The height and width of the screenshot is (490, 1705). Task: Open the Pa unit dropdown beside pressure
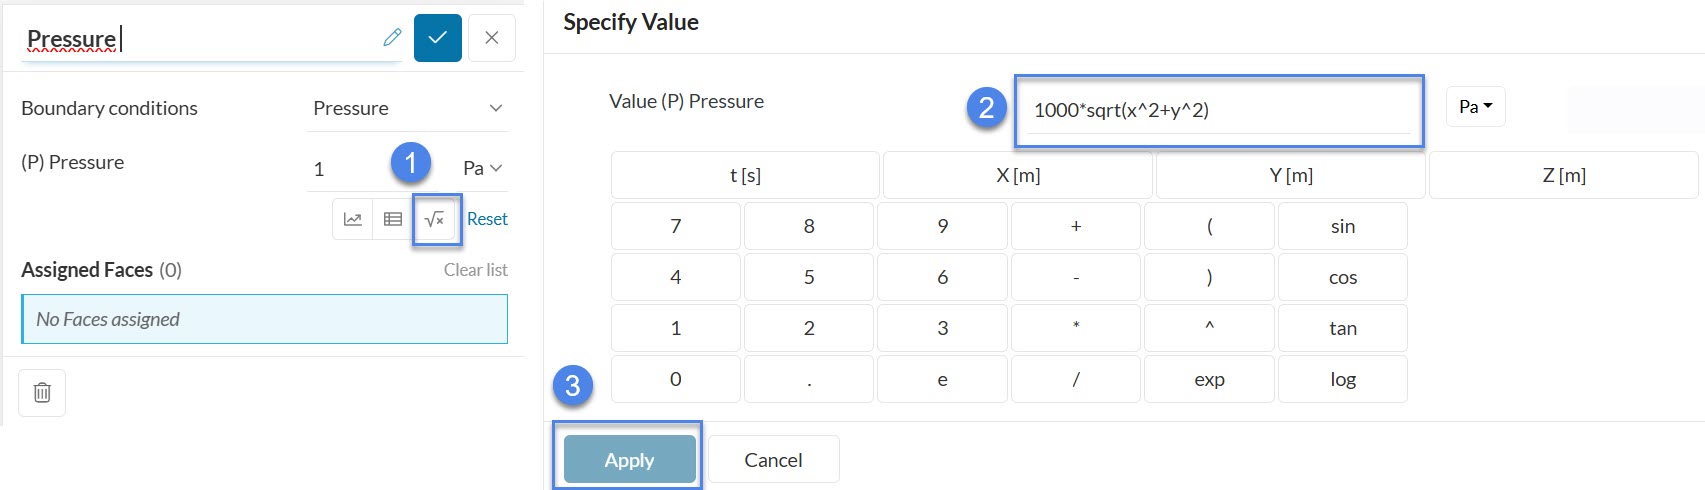(482, 168)
